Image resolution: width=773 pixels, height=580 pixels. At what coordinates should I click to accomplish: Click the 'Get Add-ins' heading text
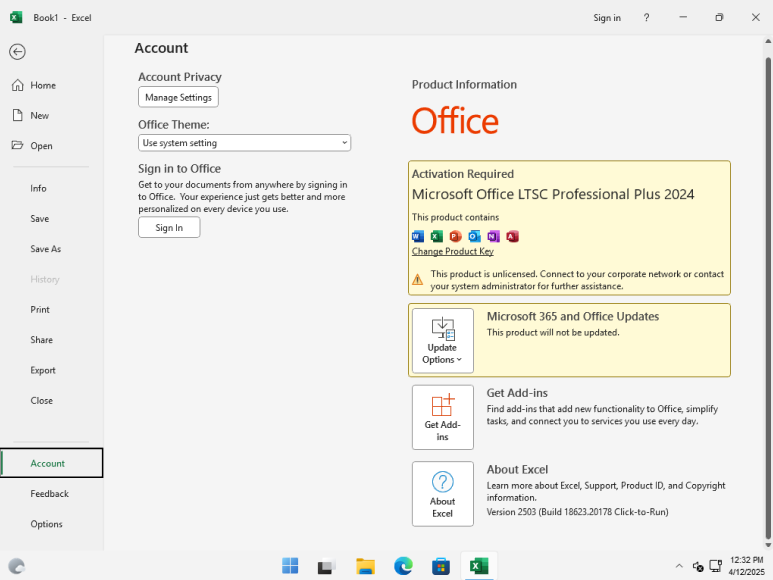[x=517, y=393]
